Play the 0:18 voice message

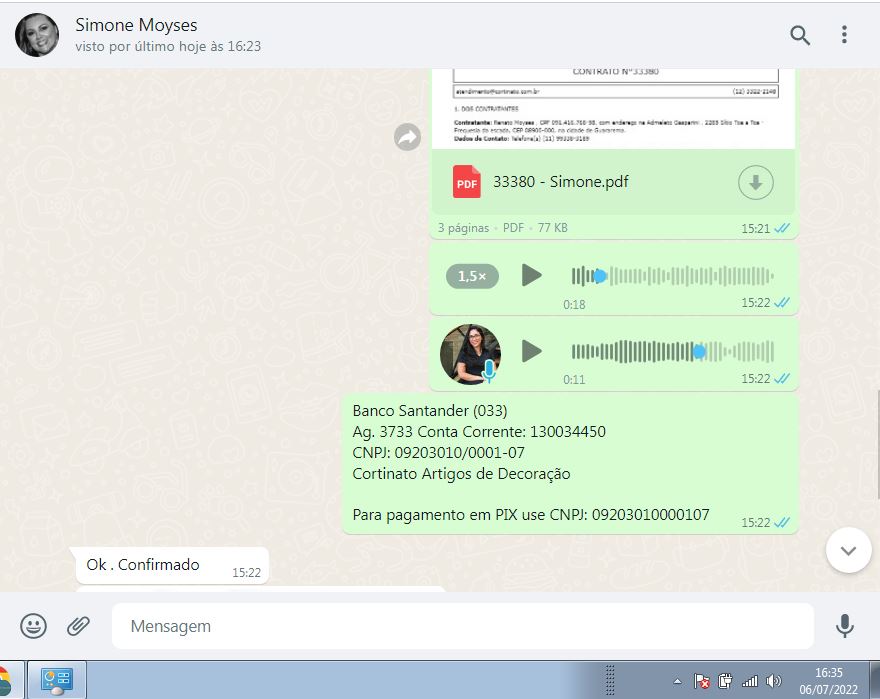(531, 275)
